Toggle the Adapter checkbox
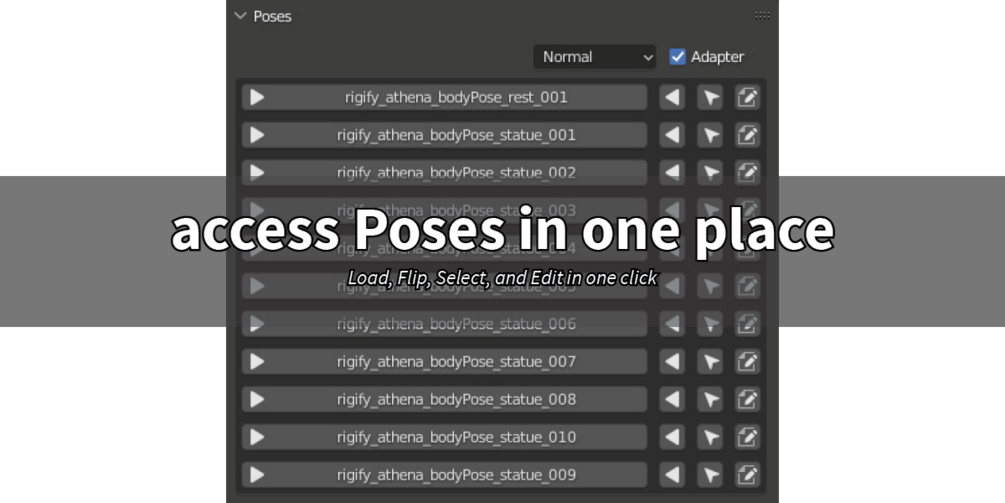Image resolution: width=1005 pixels, height=503 pixels. 678,57
